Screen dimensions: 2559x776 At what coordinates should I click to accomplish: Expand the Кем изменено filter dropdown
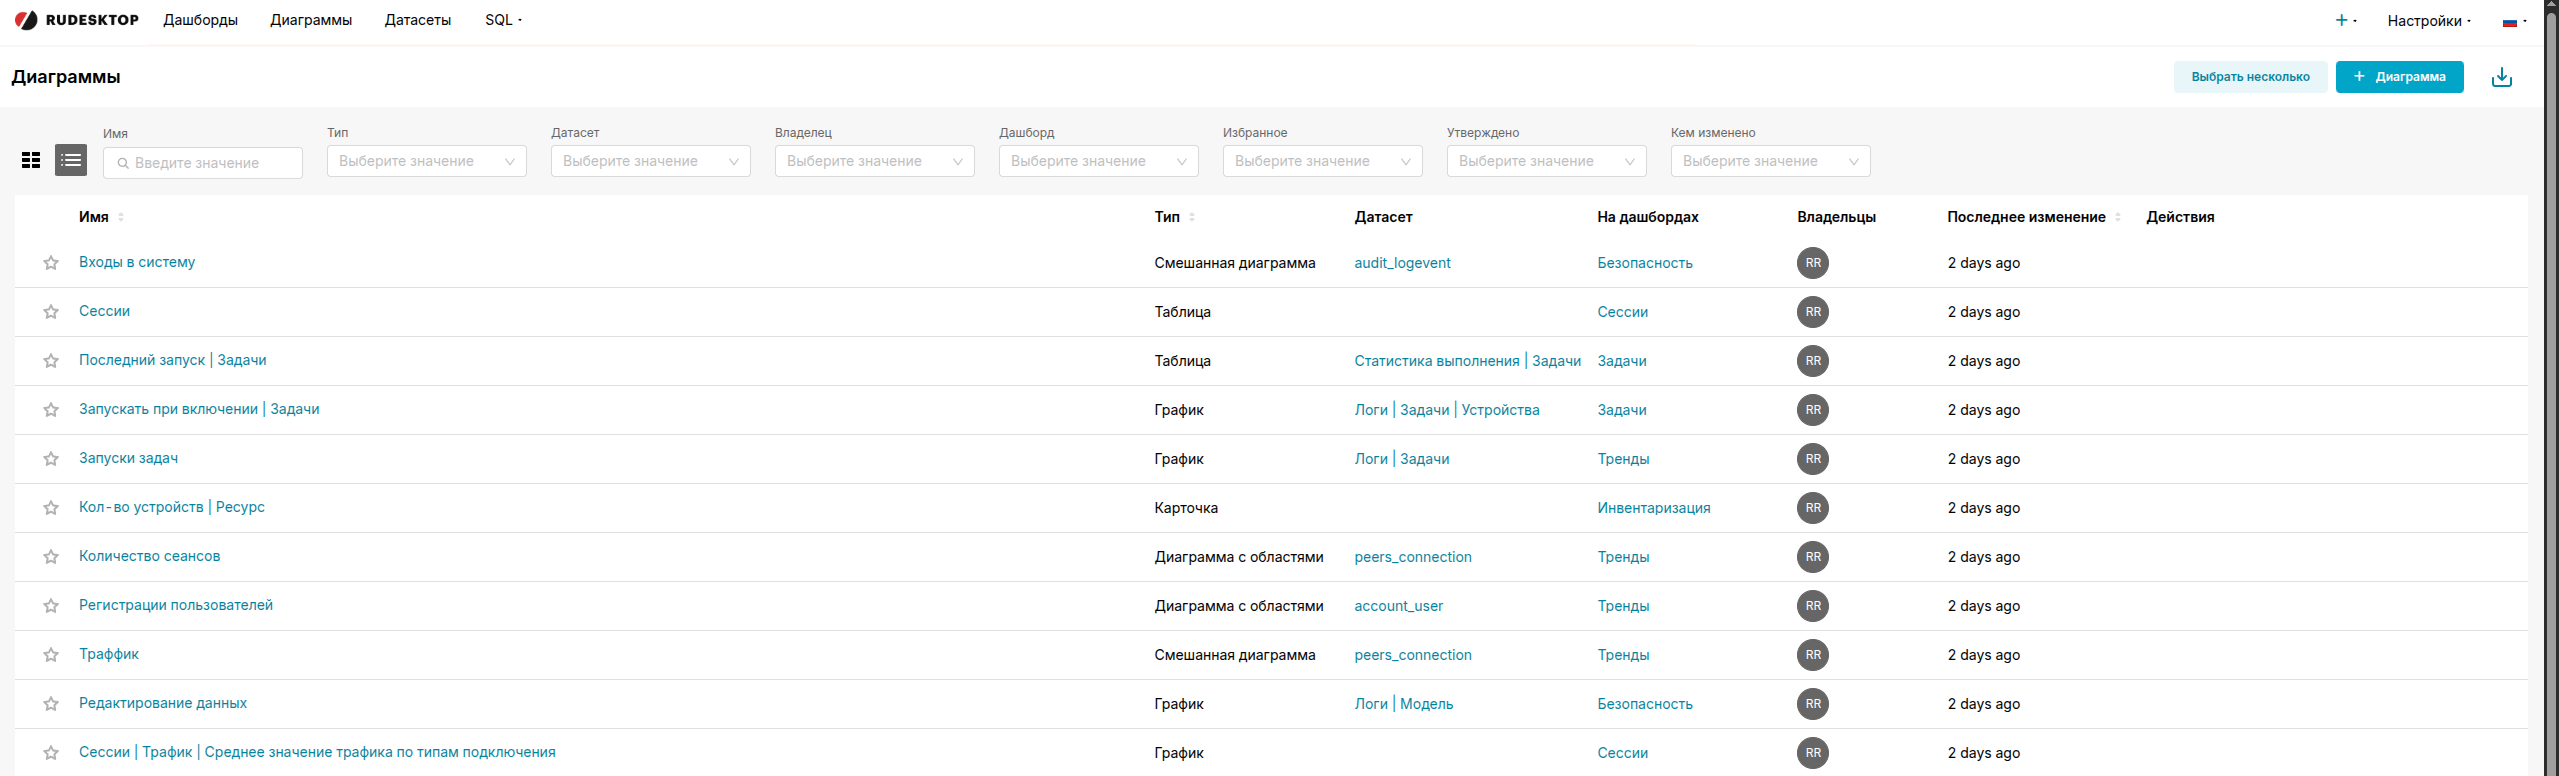[1769, 161]
